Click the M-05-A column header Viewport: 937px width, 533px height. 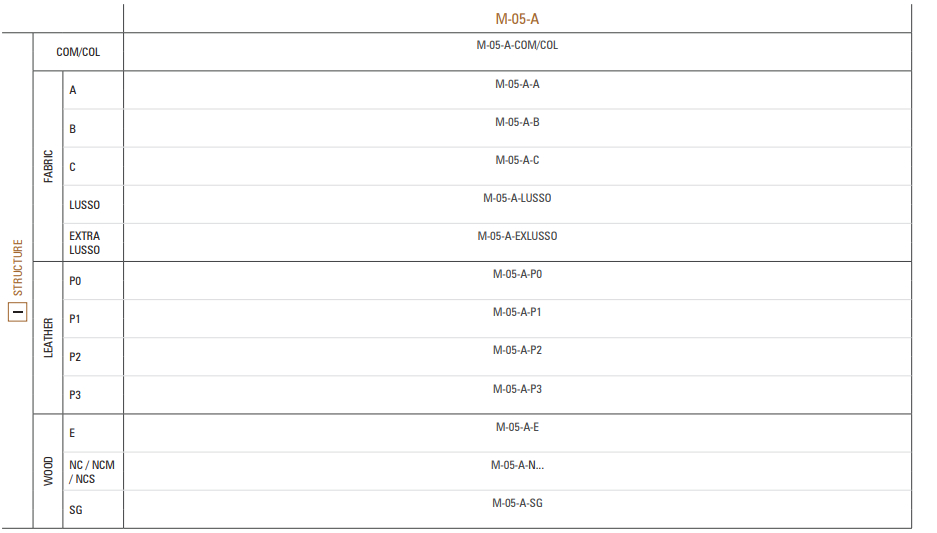(517, 19)
